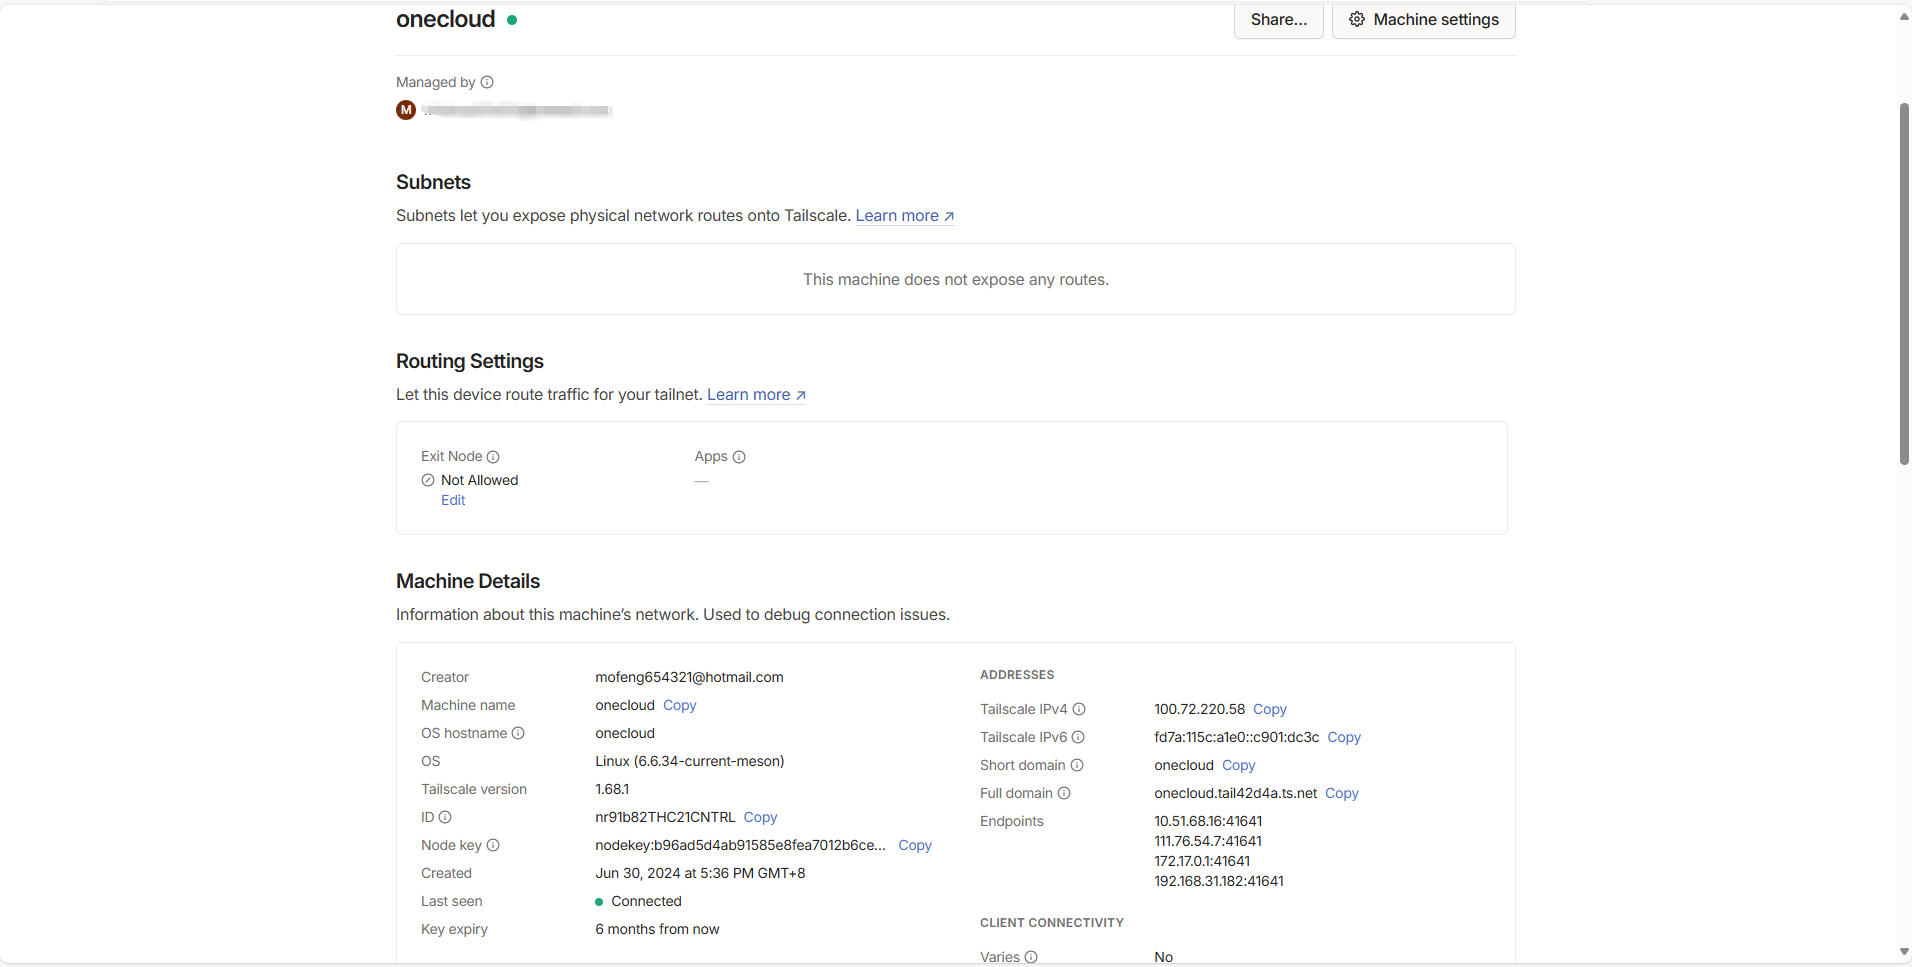
Task: Click the info icon beside Managed by
Action: pos(487,82)
